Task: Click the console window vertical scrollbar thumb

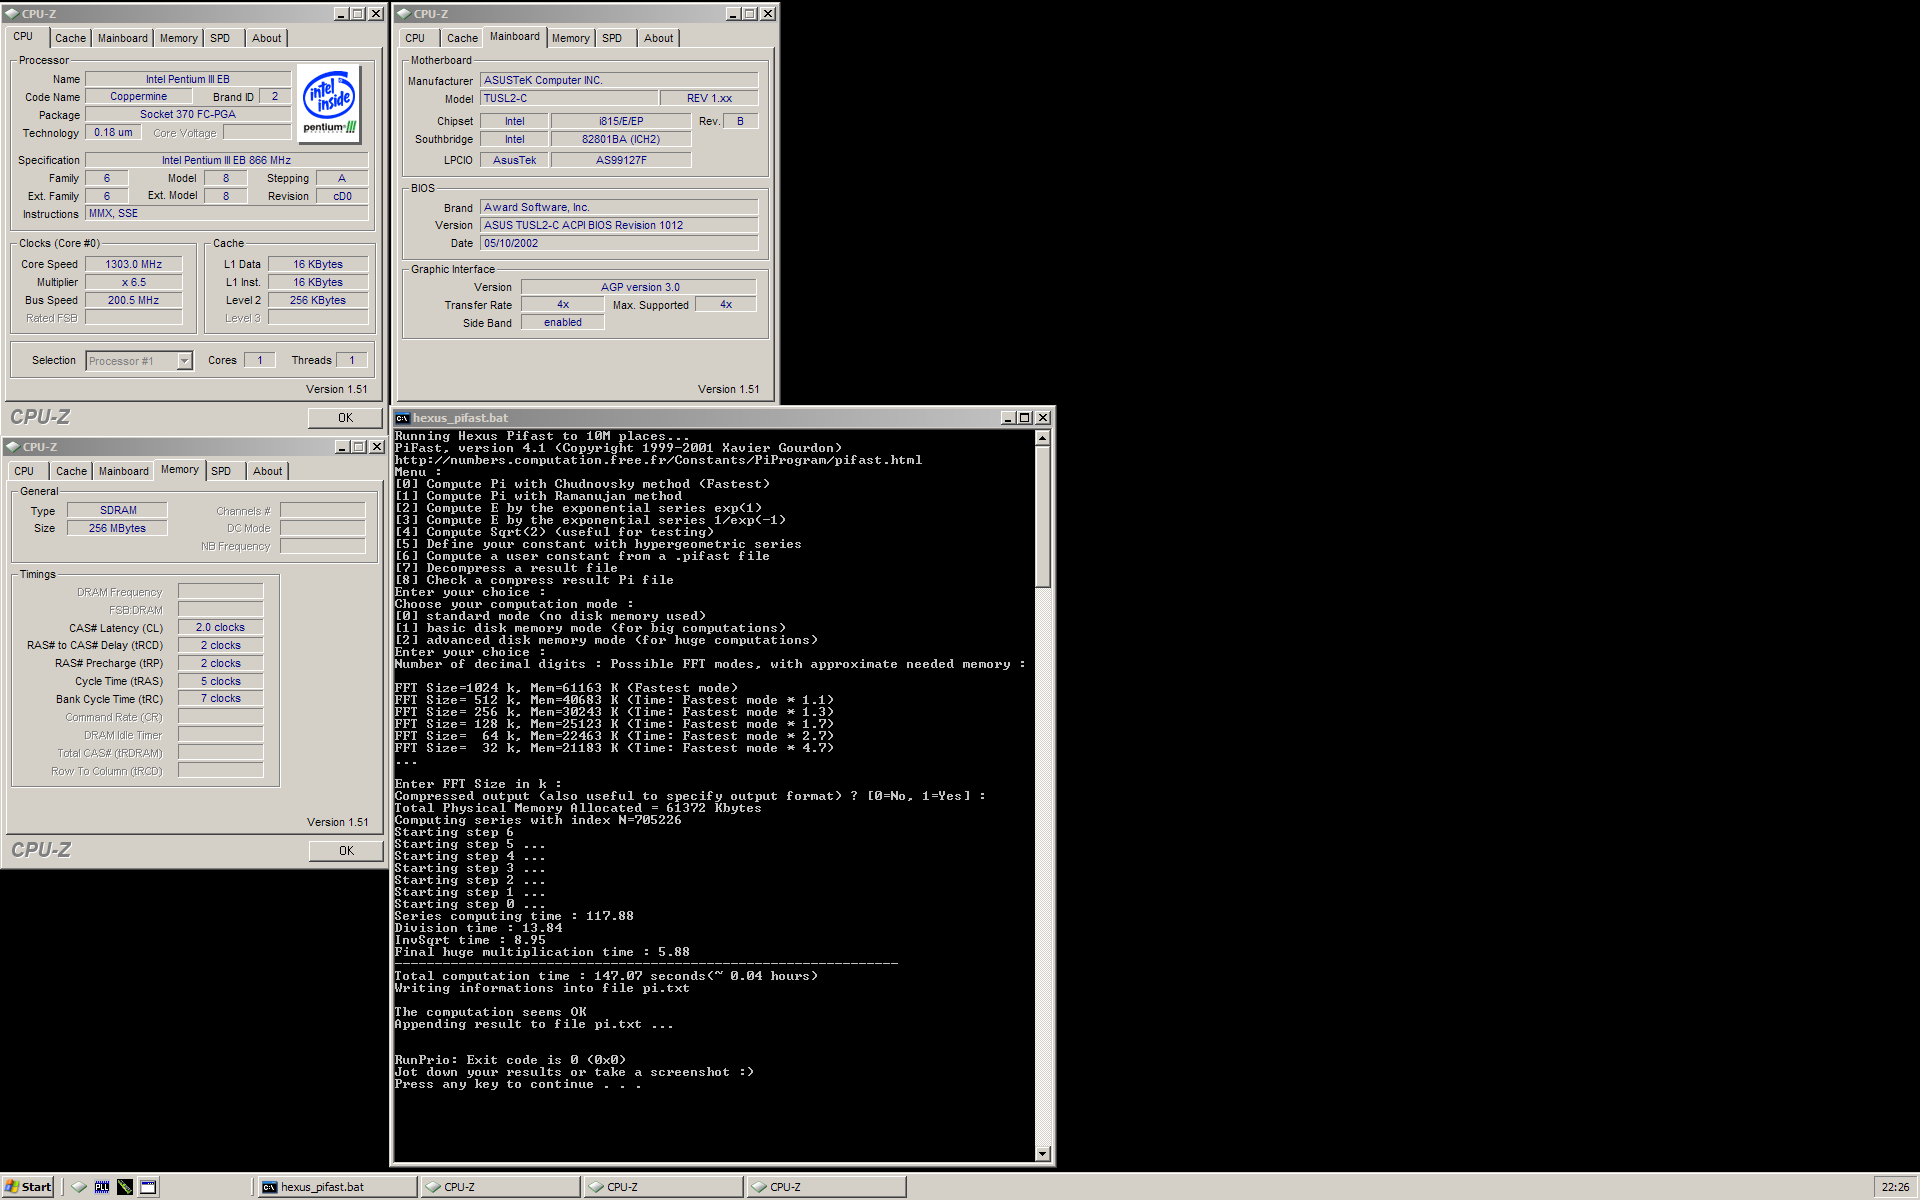Action: pos(1042,517)
